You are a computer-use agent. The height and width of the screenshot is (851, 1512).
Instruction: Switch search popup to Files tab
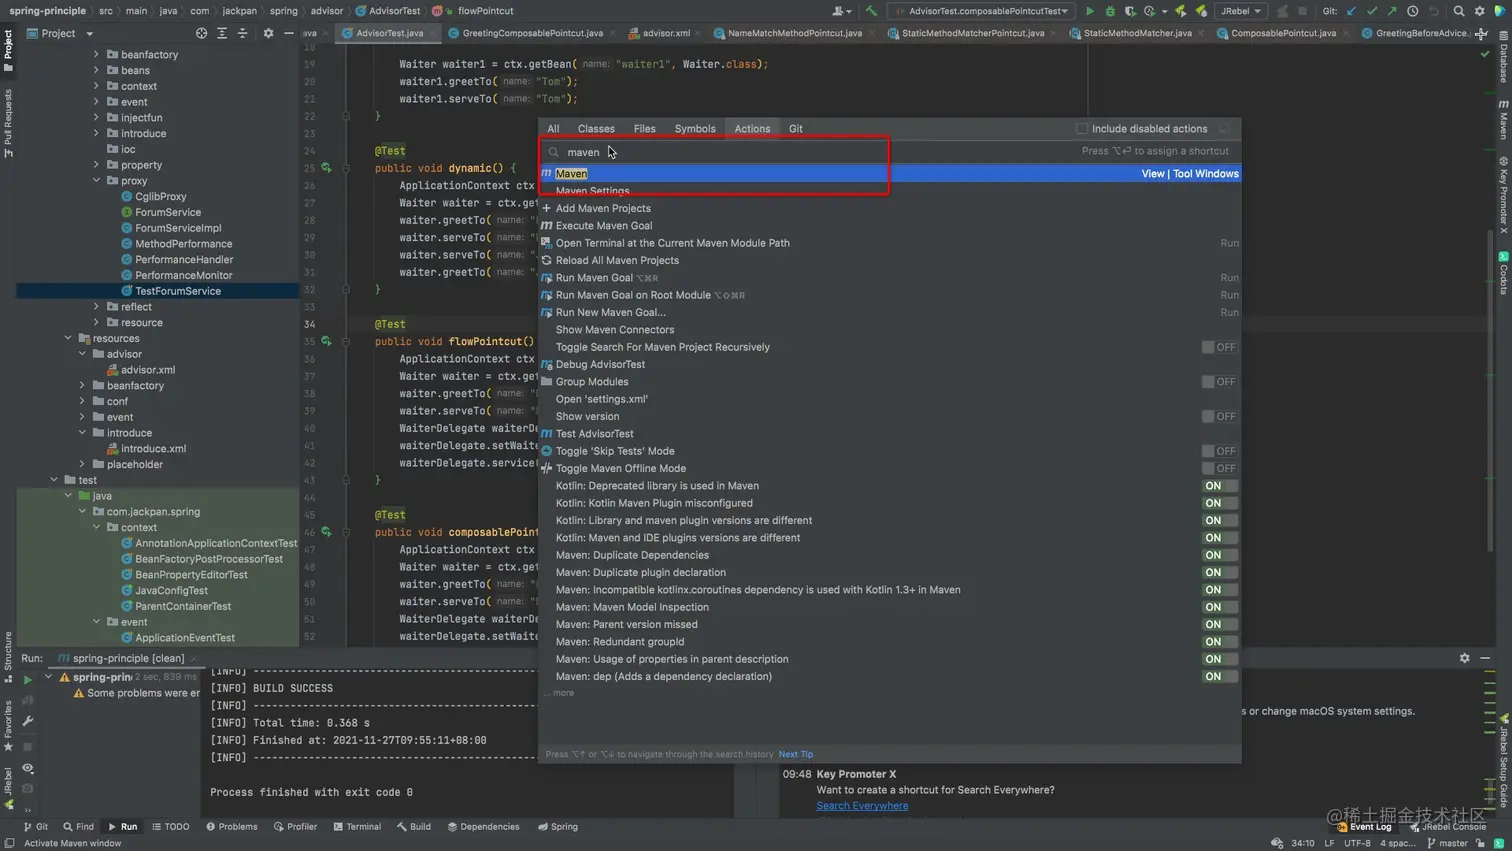(x=645, y=129)
